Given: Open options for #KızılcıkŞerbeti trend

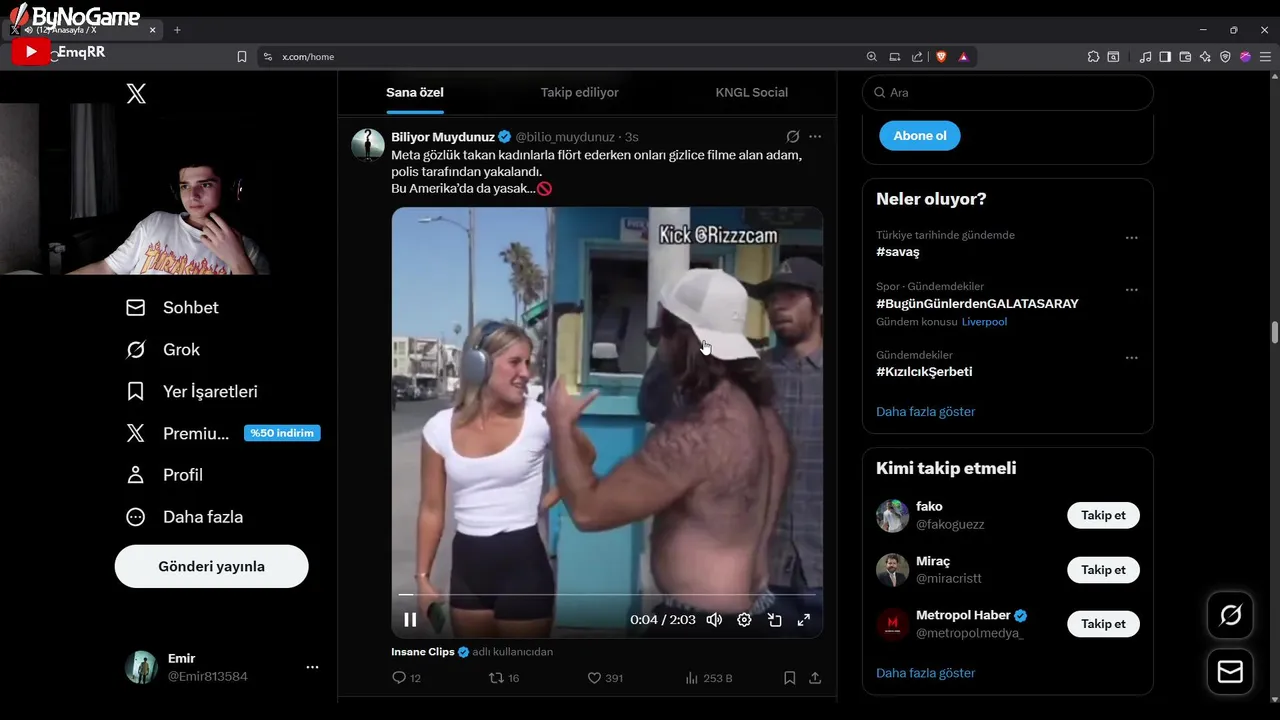Looking at the screenshot, I should [1131, 358].
